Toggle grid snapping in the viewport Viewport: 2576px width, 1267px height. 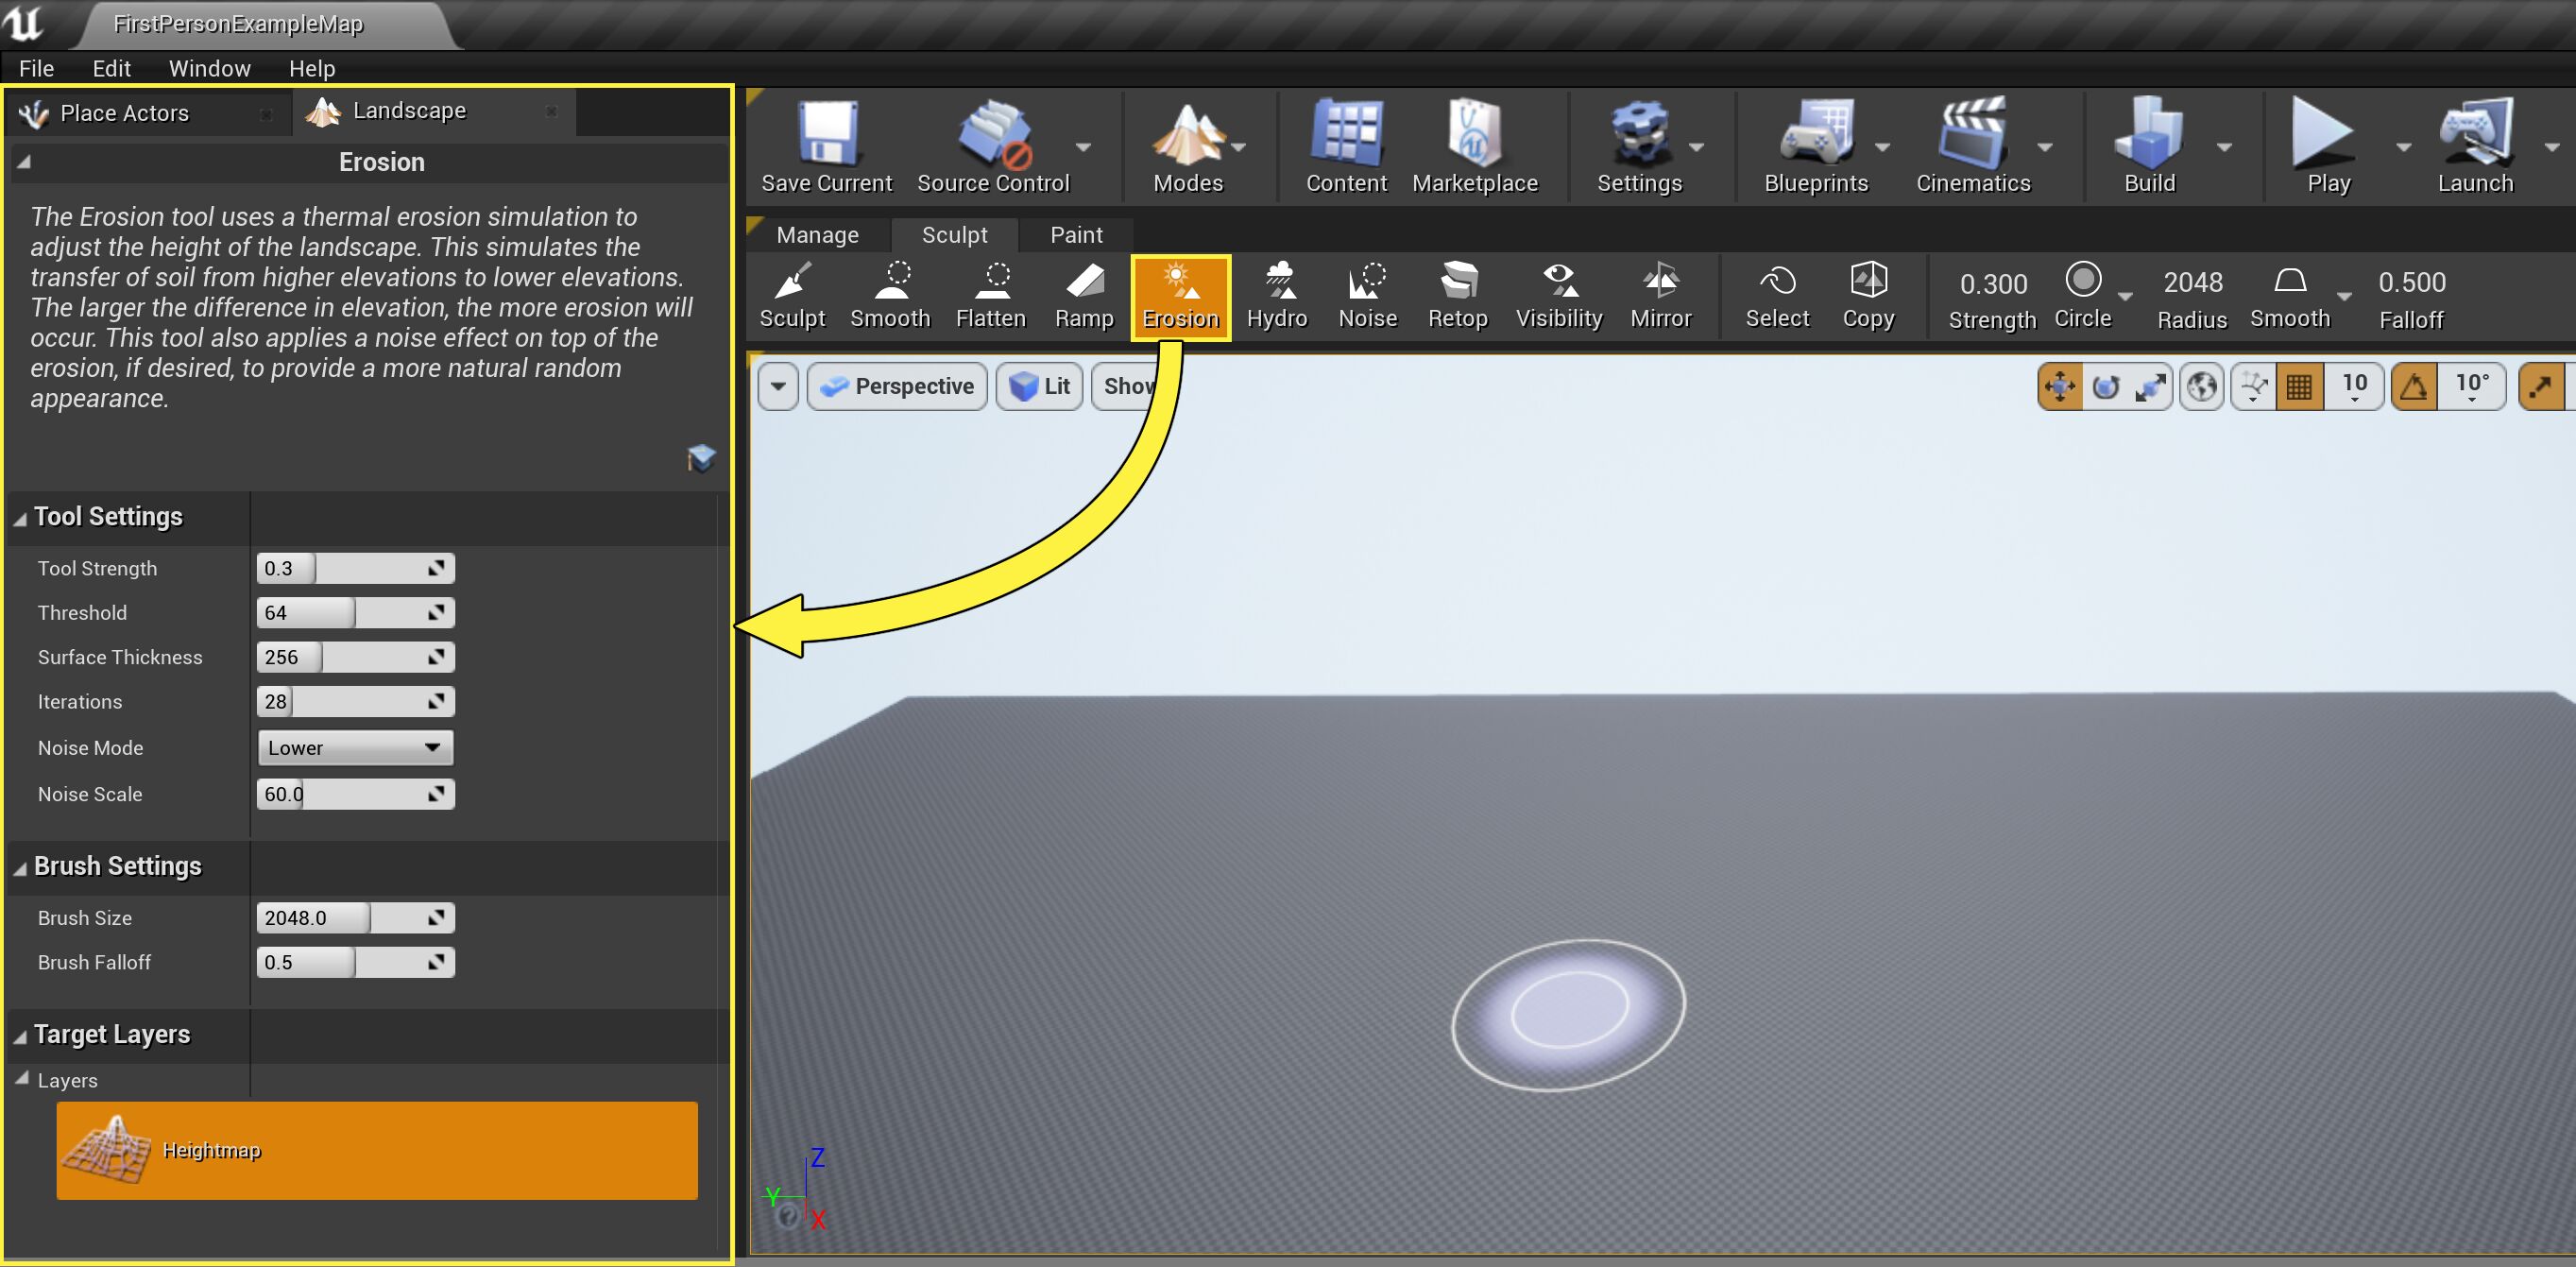pos(2299,386)
